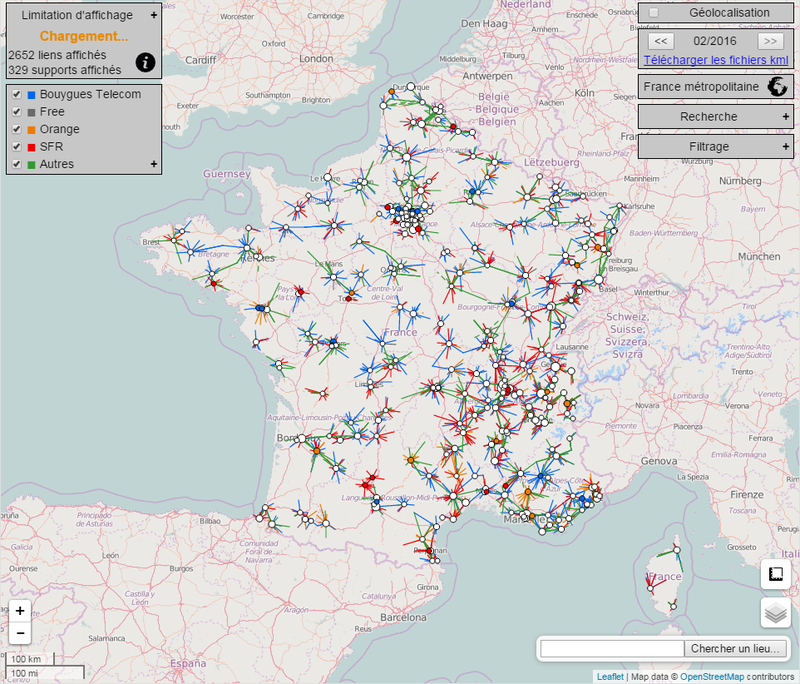Click the Chercher un lieu button
This screenshot has width=800, height=684.
coord(737,647)
